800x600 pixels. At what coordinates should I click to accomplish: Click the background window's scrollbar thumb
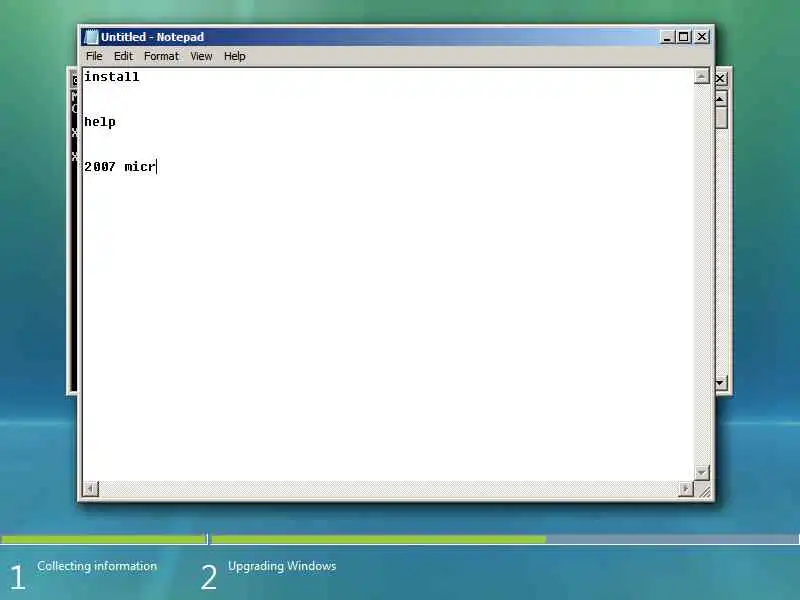(x=720, y=117)
